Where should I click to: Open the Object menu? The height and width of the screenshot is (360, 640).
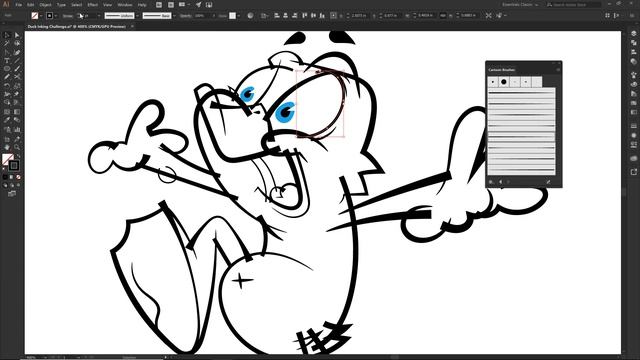tap(45, 5)
